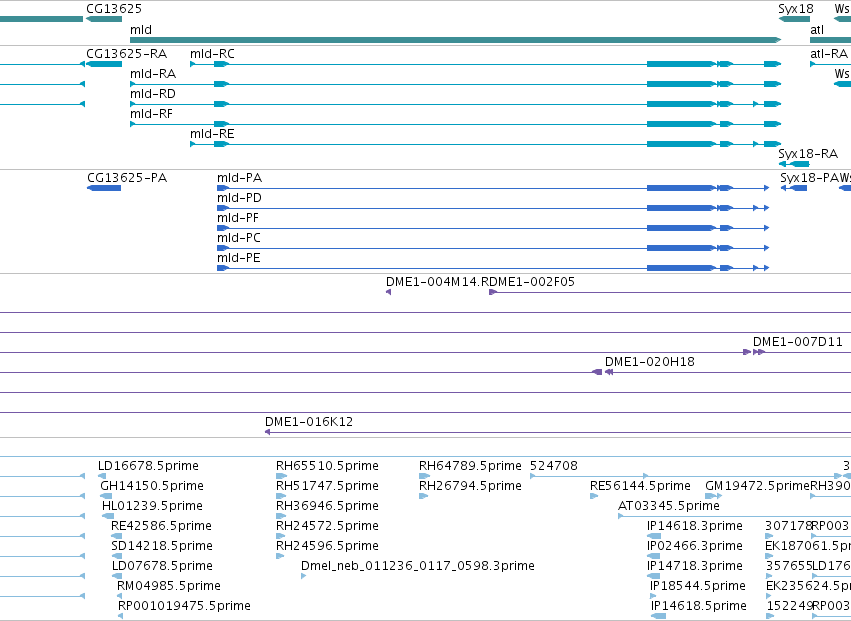Click the LD16678.5prime EST label

pyautogui.click(x=148, y=466)
